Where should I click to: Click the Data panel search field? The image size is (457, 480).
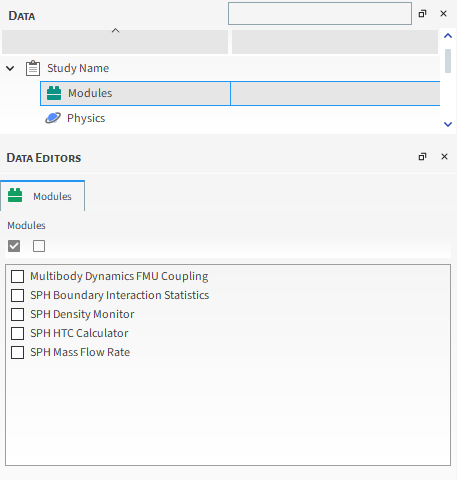coord(320,13)
